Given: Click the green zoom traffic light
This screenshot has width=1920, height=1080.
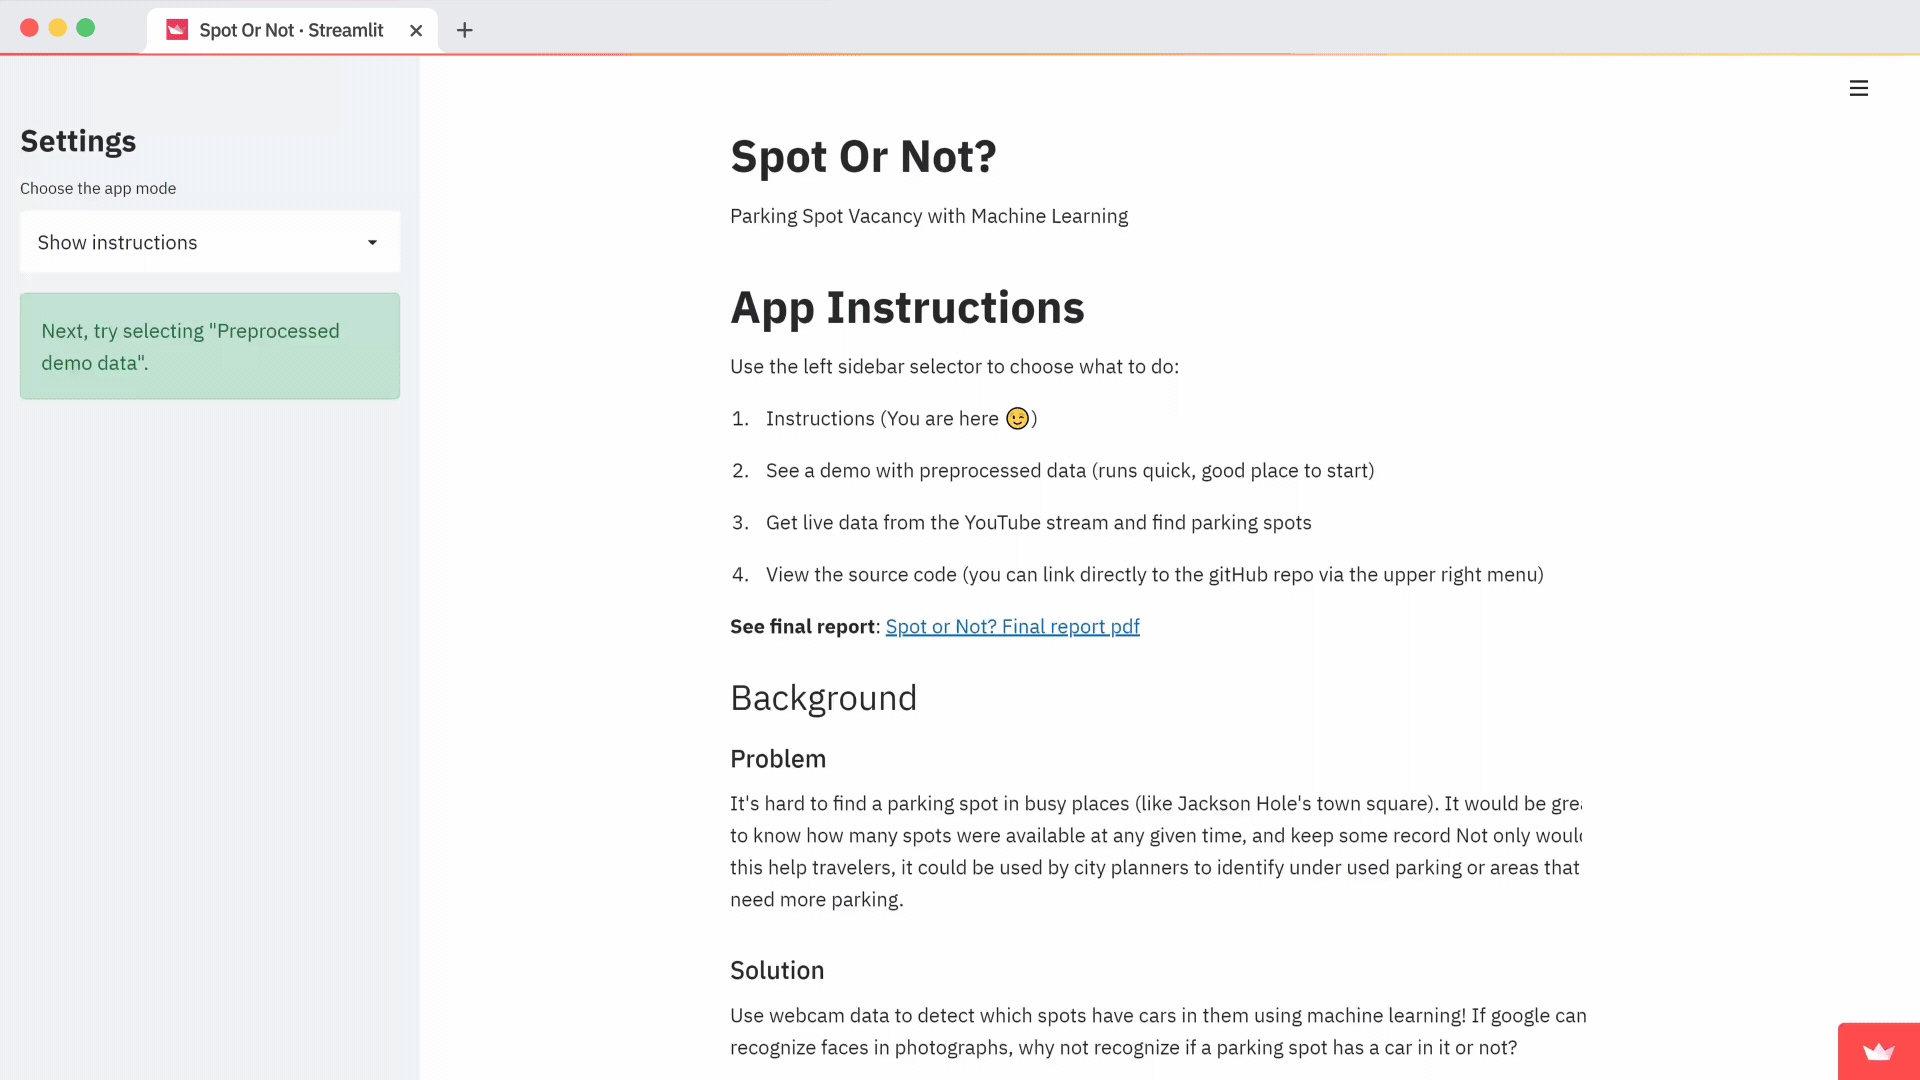Looking at the screenshot, I should (x=86, y=28).
